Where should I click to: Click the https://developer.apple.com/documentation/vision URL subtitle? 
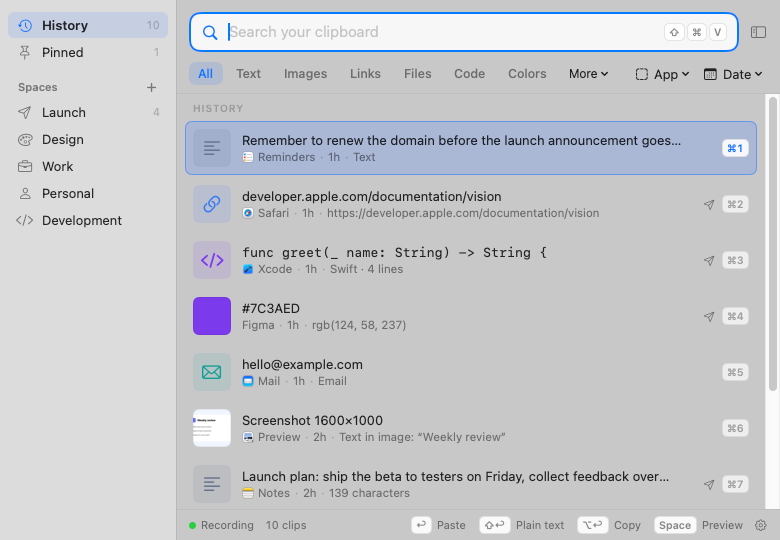[x=463, y=213]
